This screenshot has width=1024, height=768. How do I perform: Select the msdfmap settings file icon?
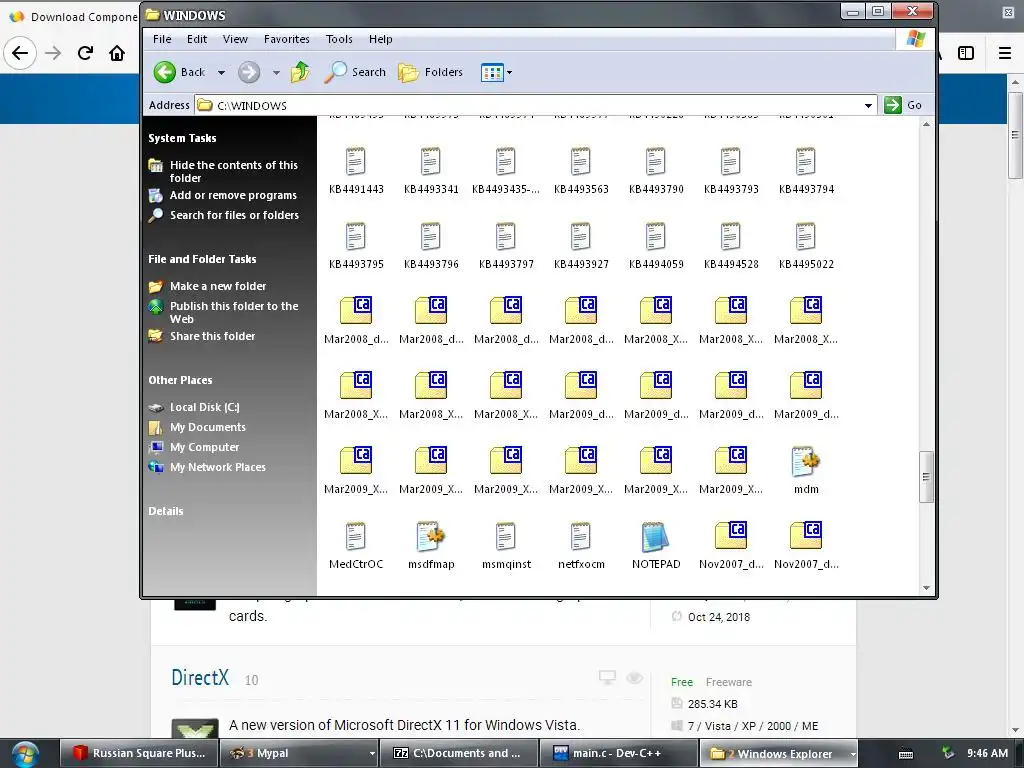tap(431, 537)
